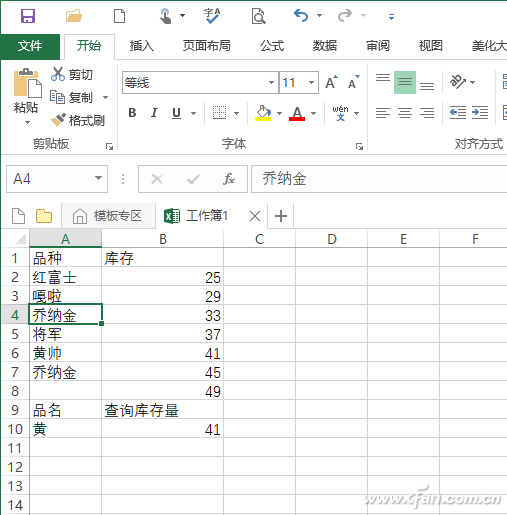The image size is (507, 515).
Task: Click the 粘贴 paste clipboard icon
Action: tap(27, 83)
